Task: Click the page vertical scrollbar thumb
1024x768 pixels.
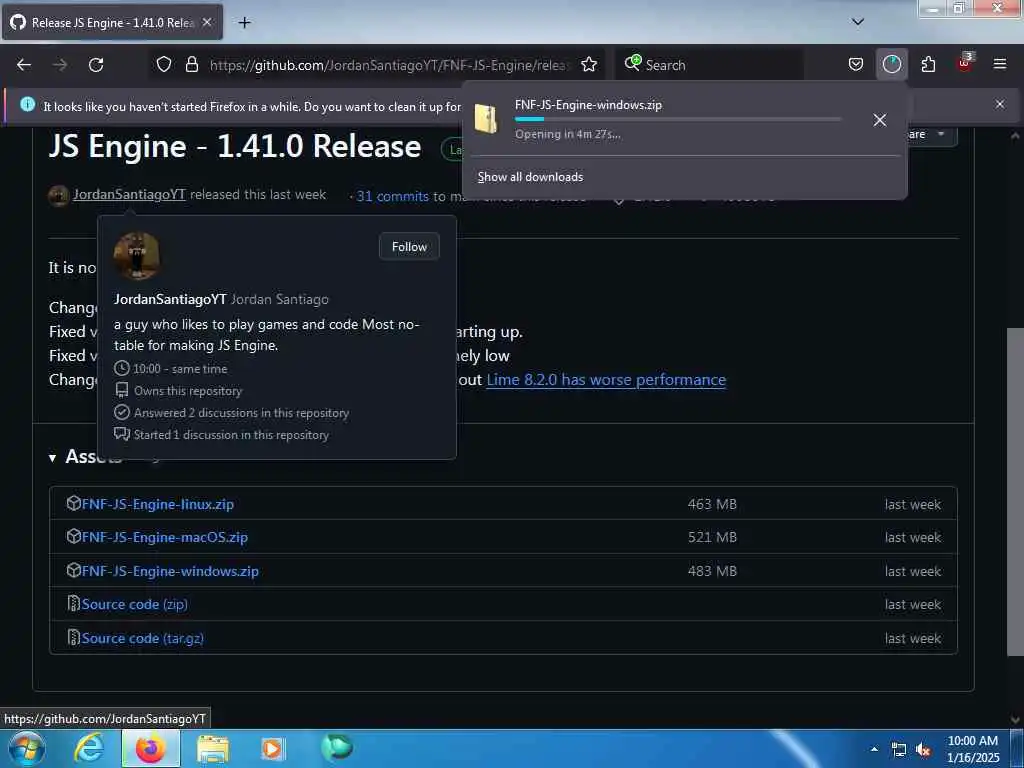Action: (x=1015, y=491)
